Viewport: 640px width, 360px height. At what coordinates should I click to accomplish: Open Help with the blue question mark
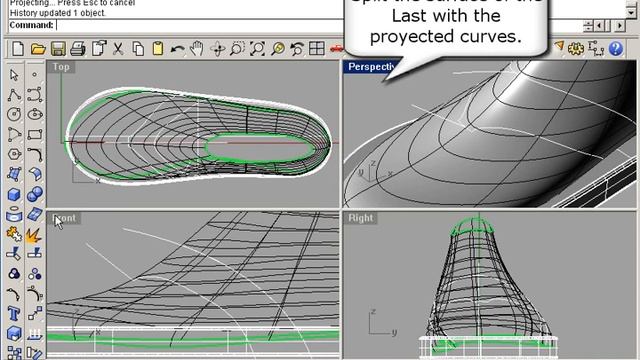point(616,49)
